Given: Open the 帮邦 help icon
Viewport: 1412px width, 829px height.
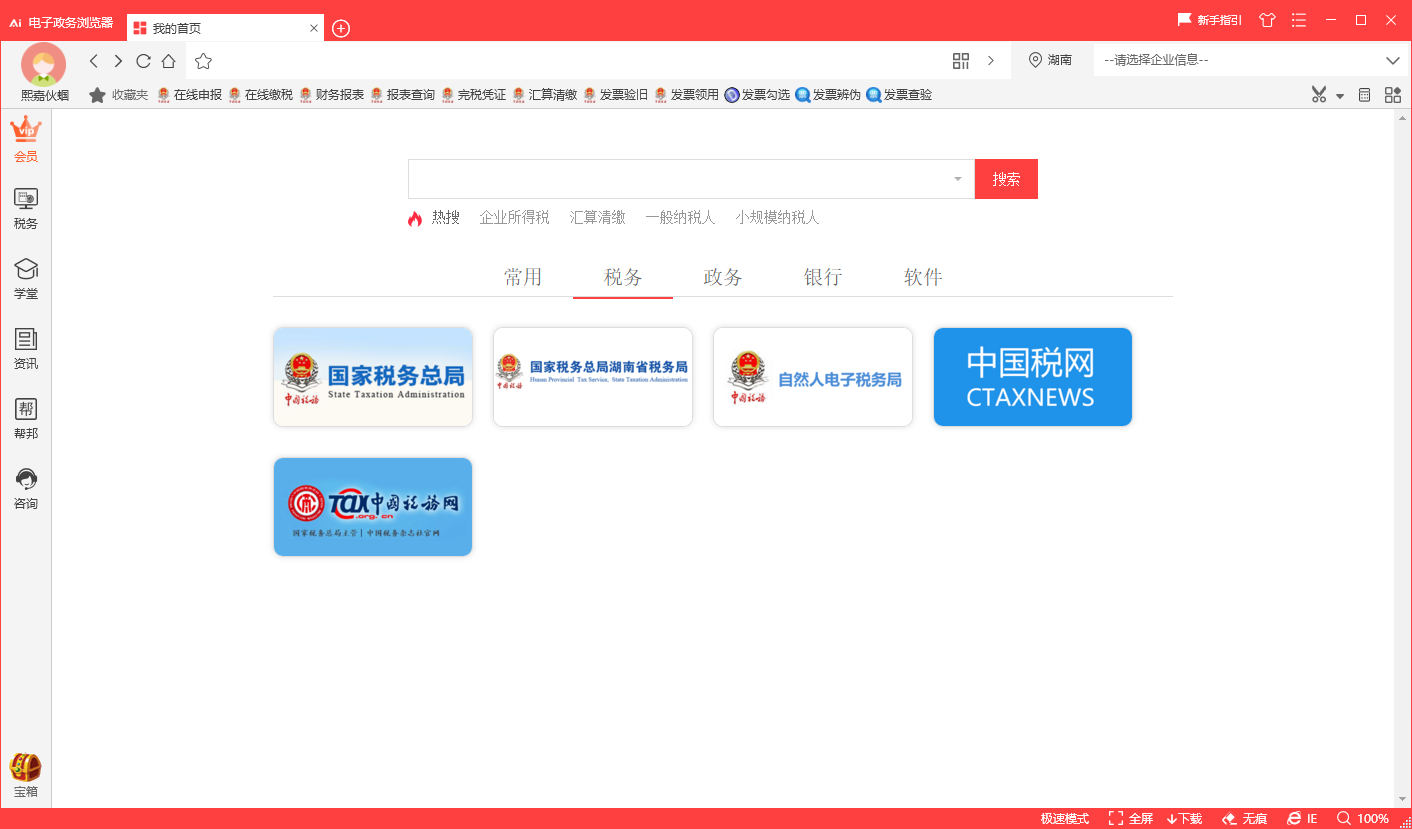Looking at the screenshot, I should click(x=26, y=419).
